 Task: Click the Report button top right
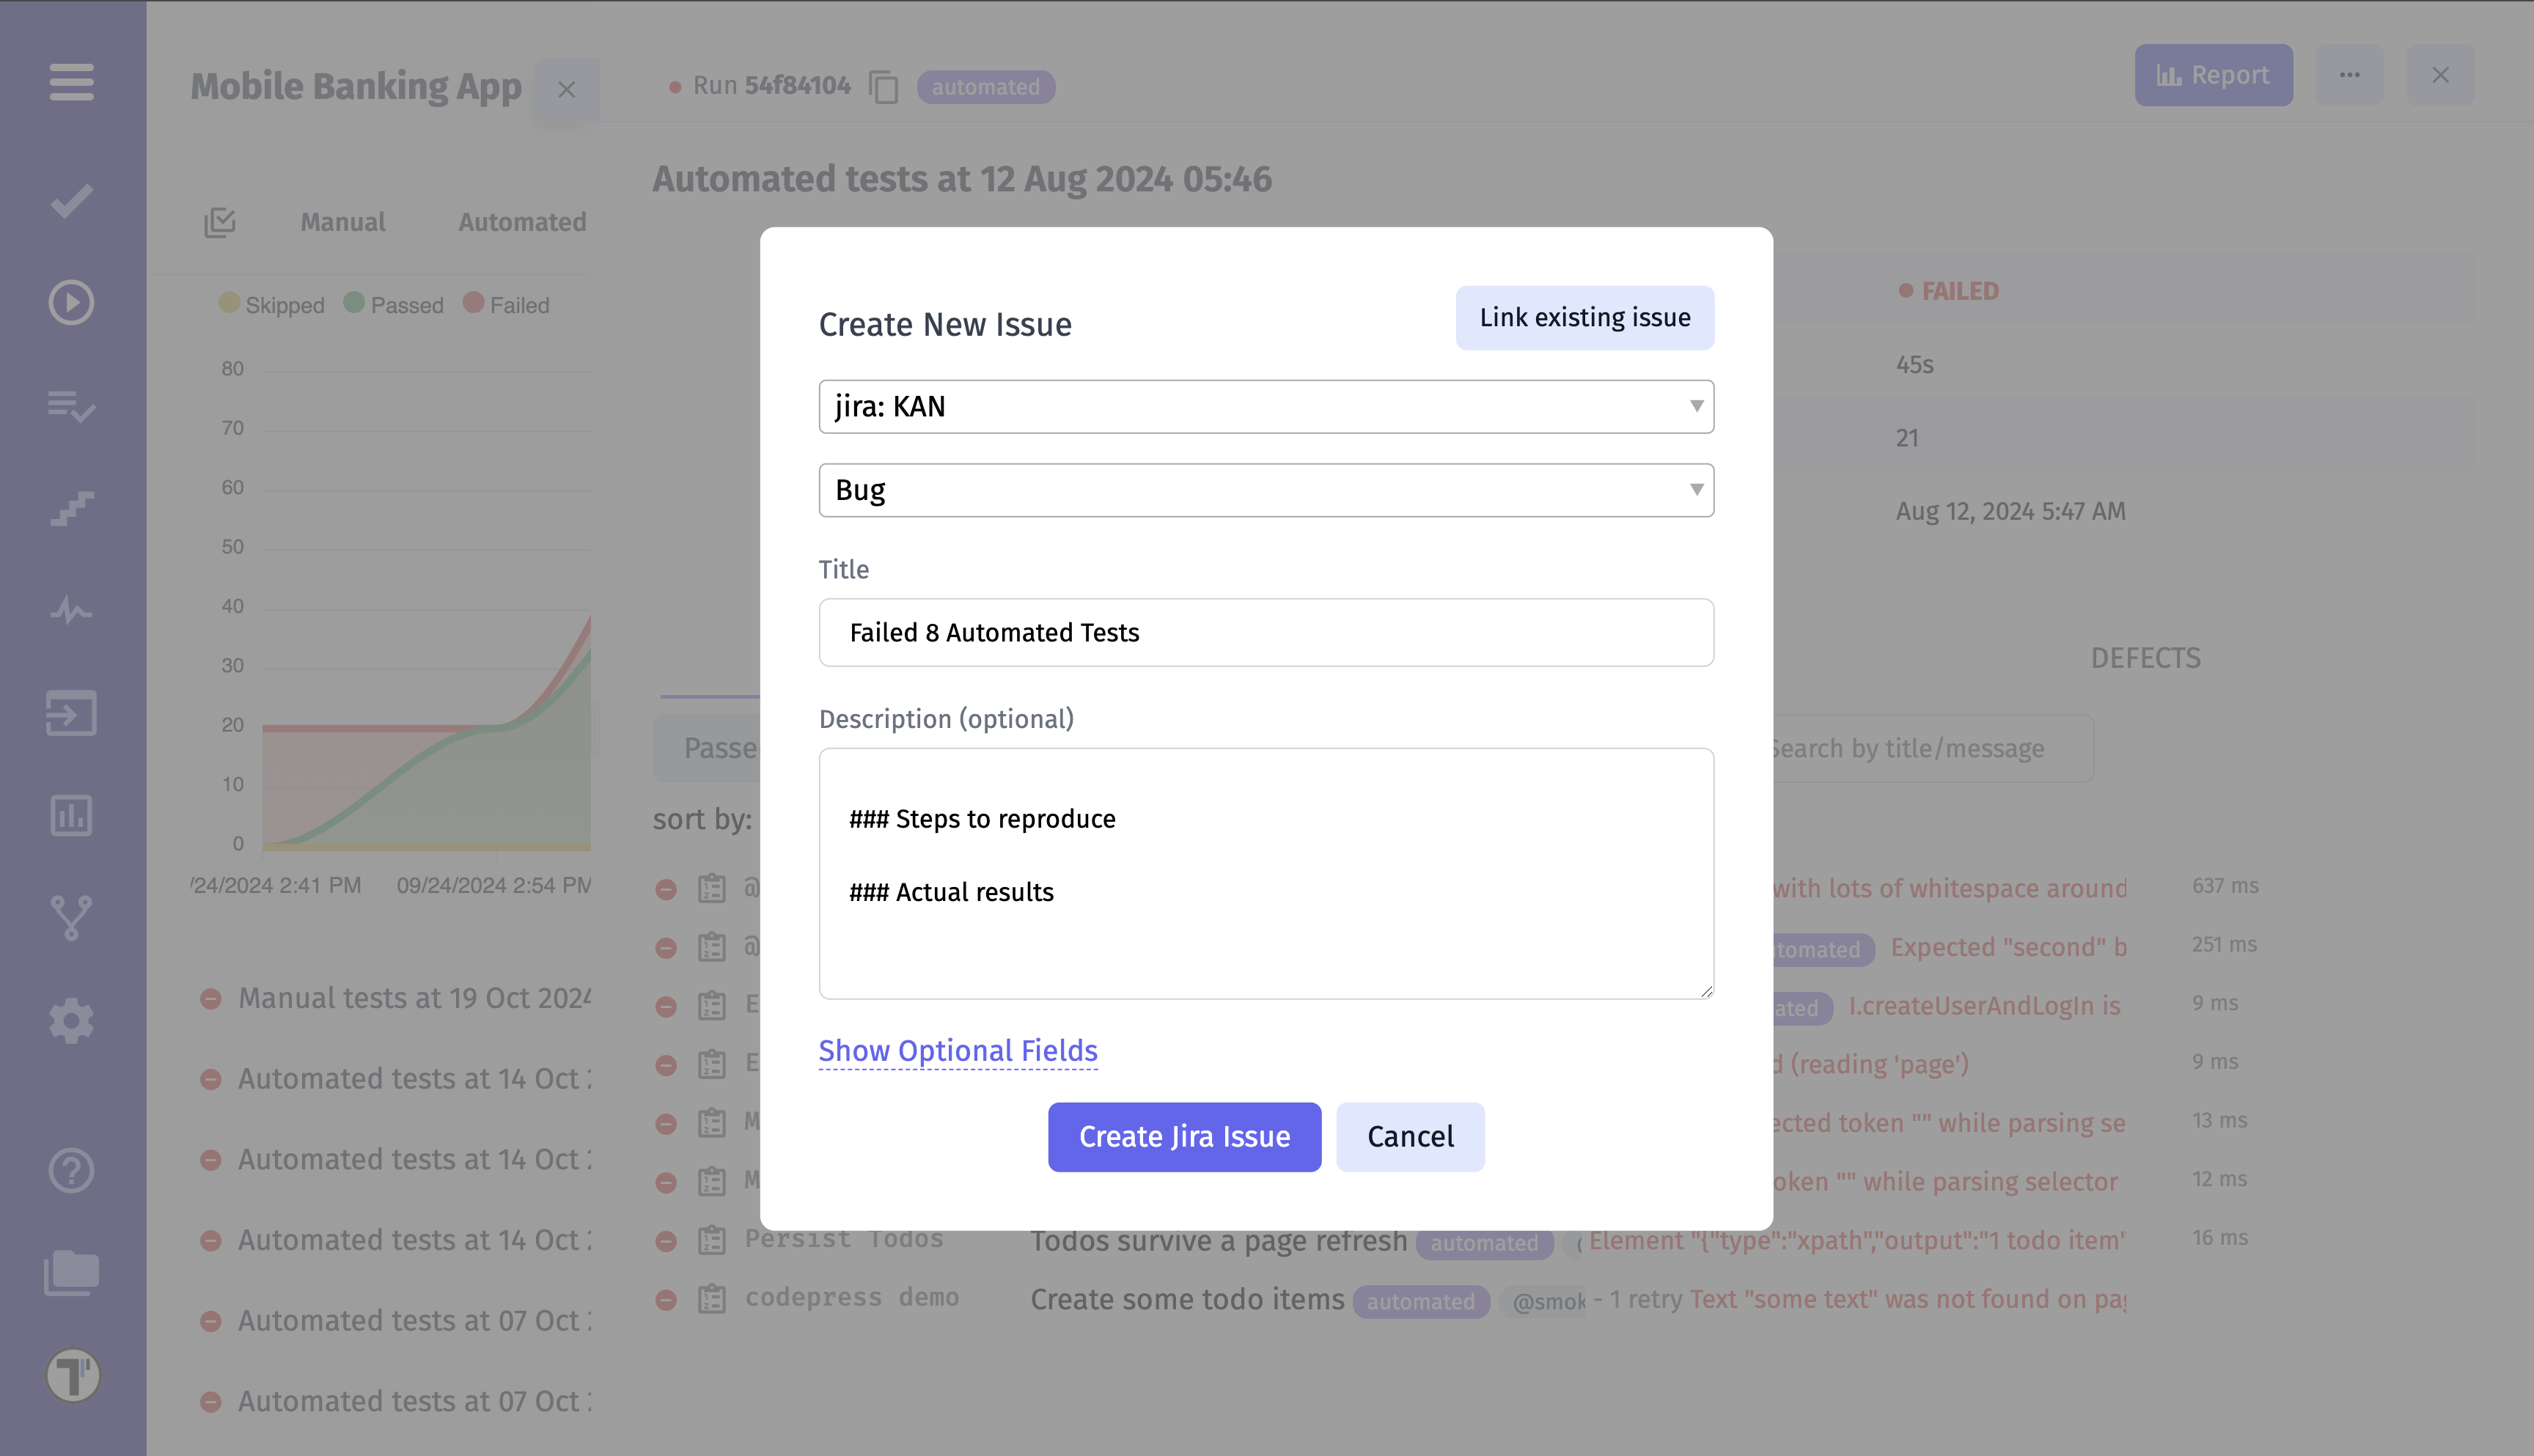[x=2212, y=75]
